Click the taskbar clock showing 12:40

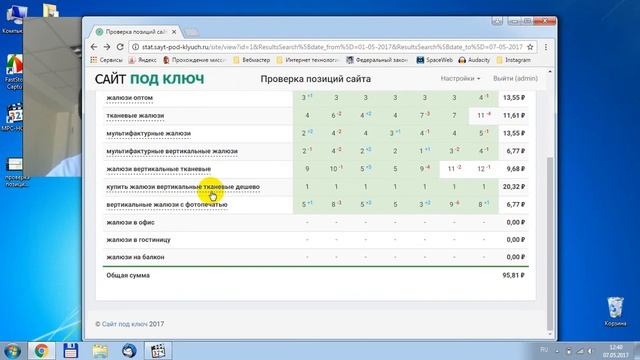(616, 351)
